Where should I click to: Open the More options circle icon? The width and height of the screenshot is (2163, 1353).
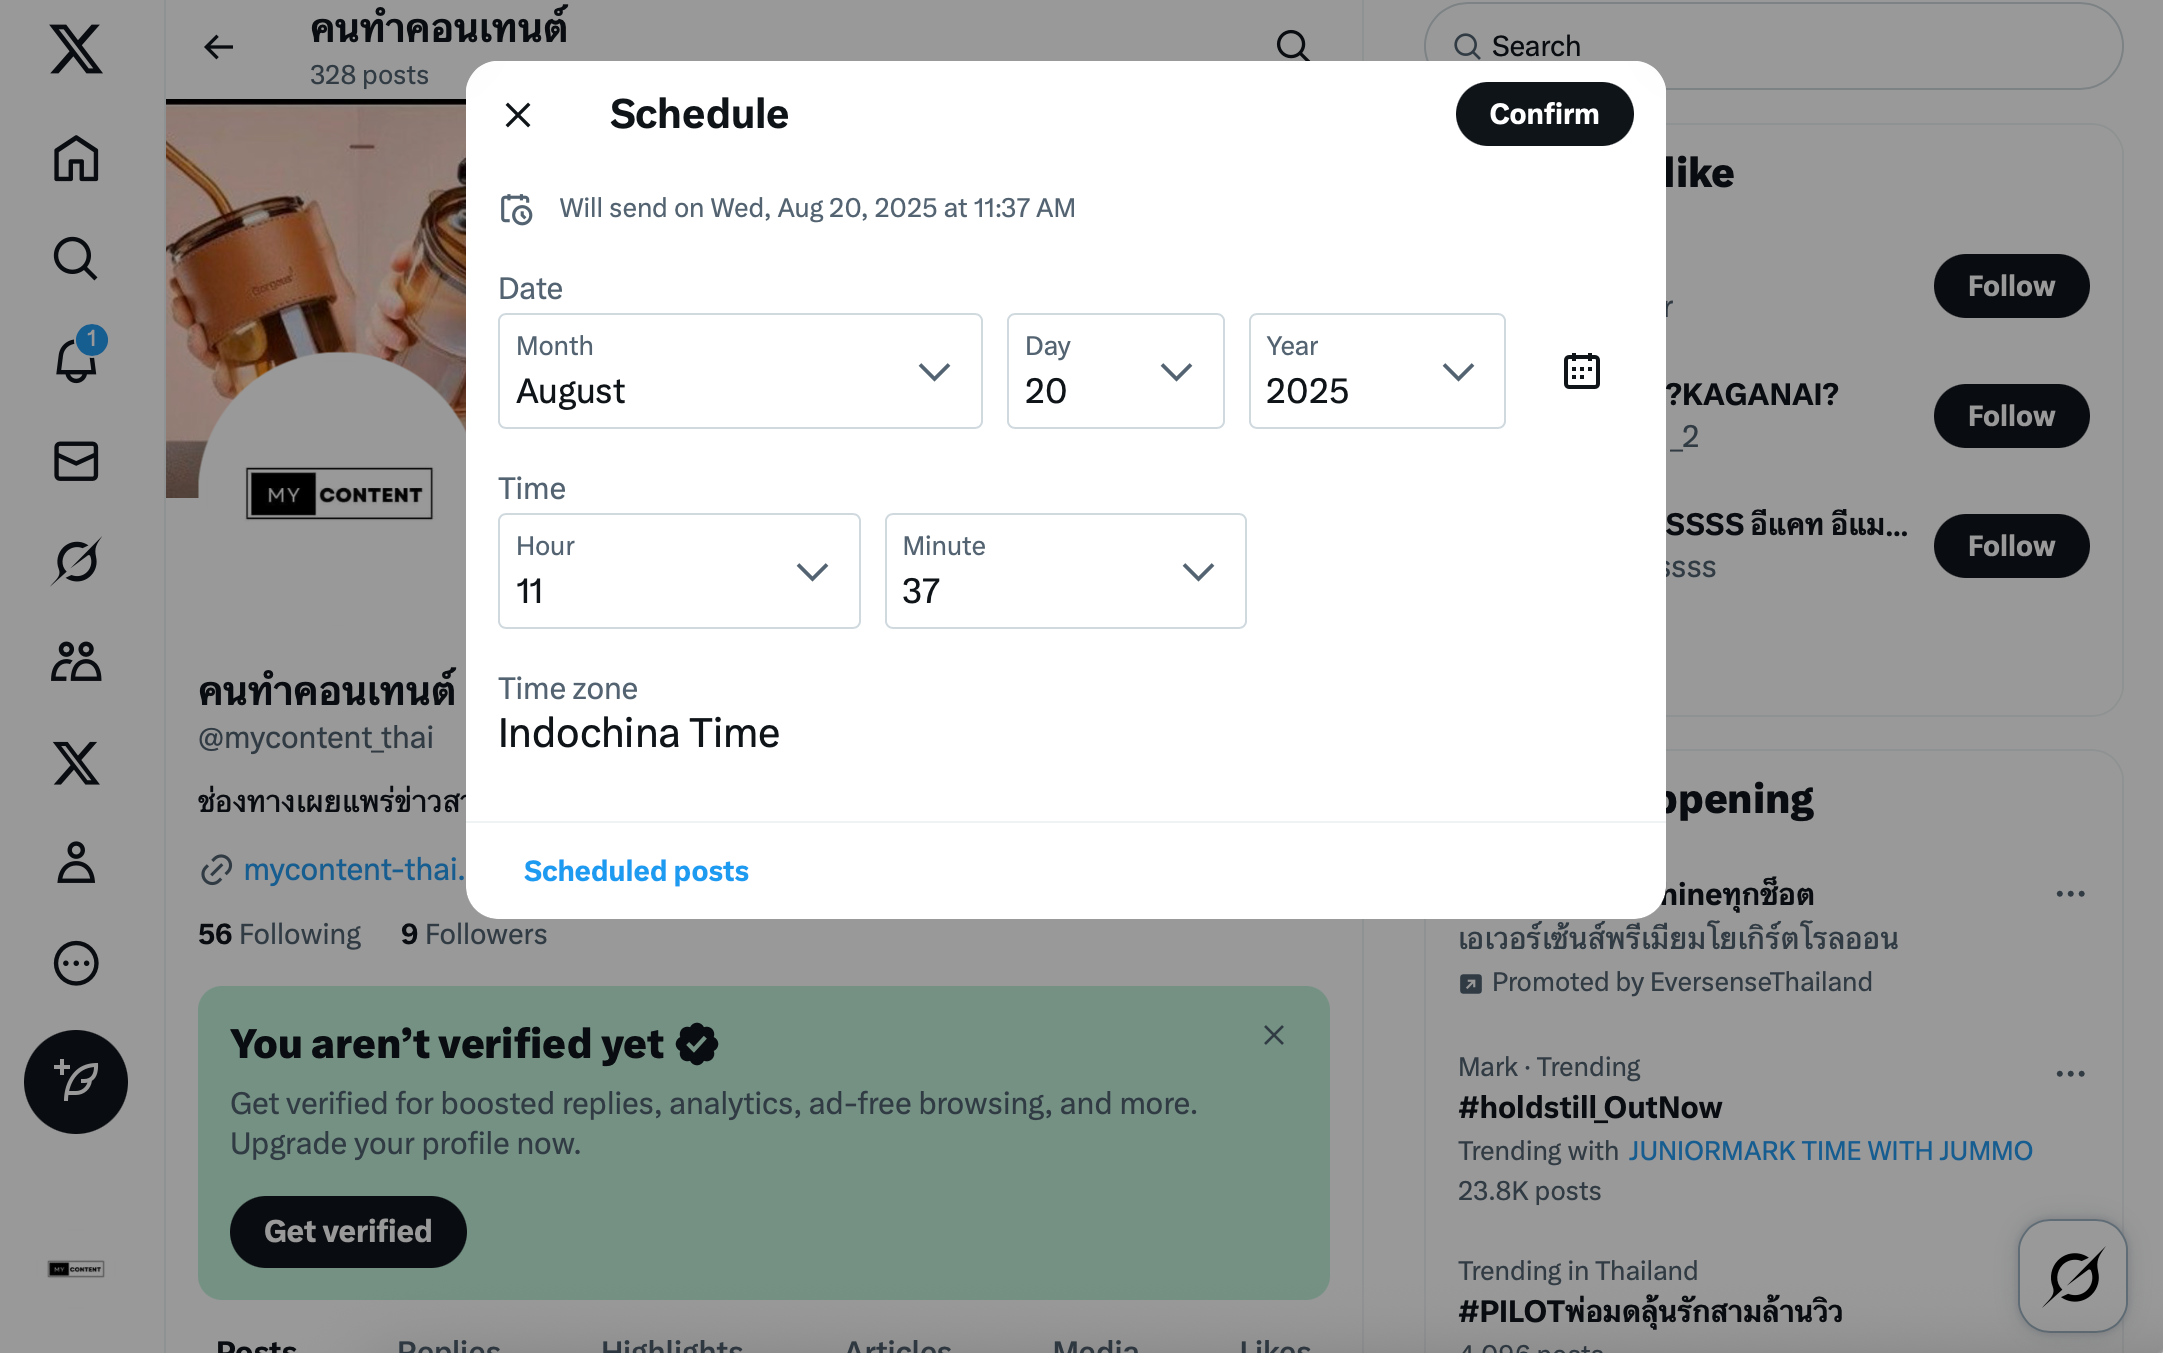(76, 963)
